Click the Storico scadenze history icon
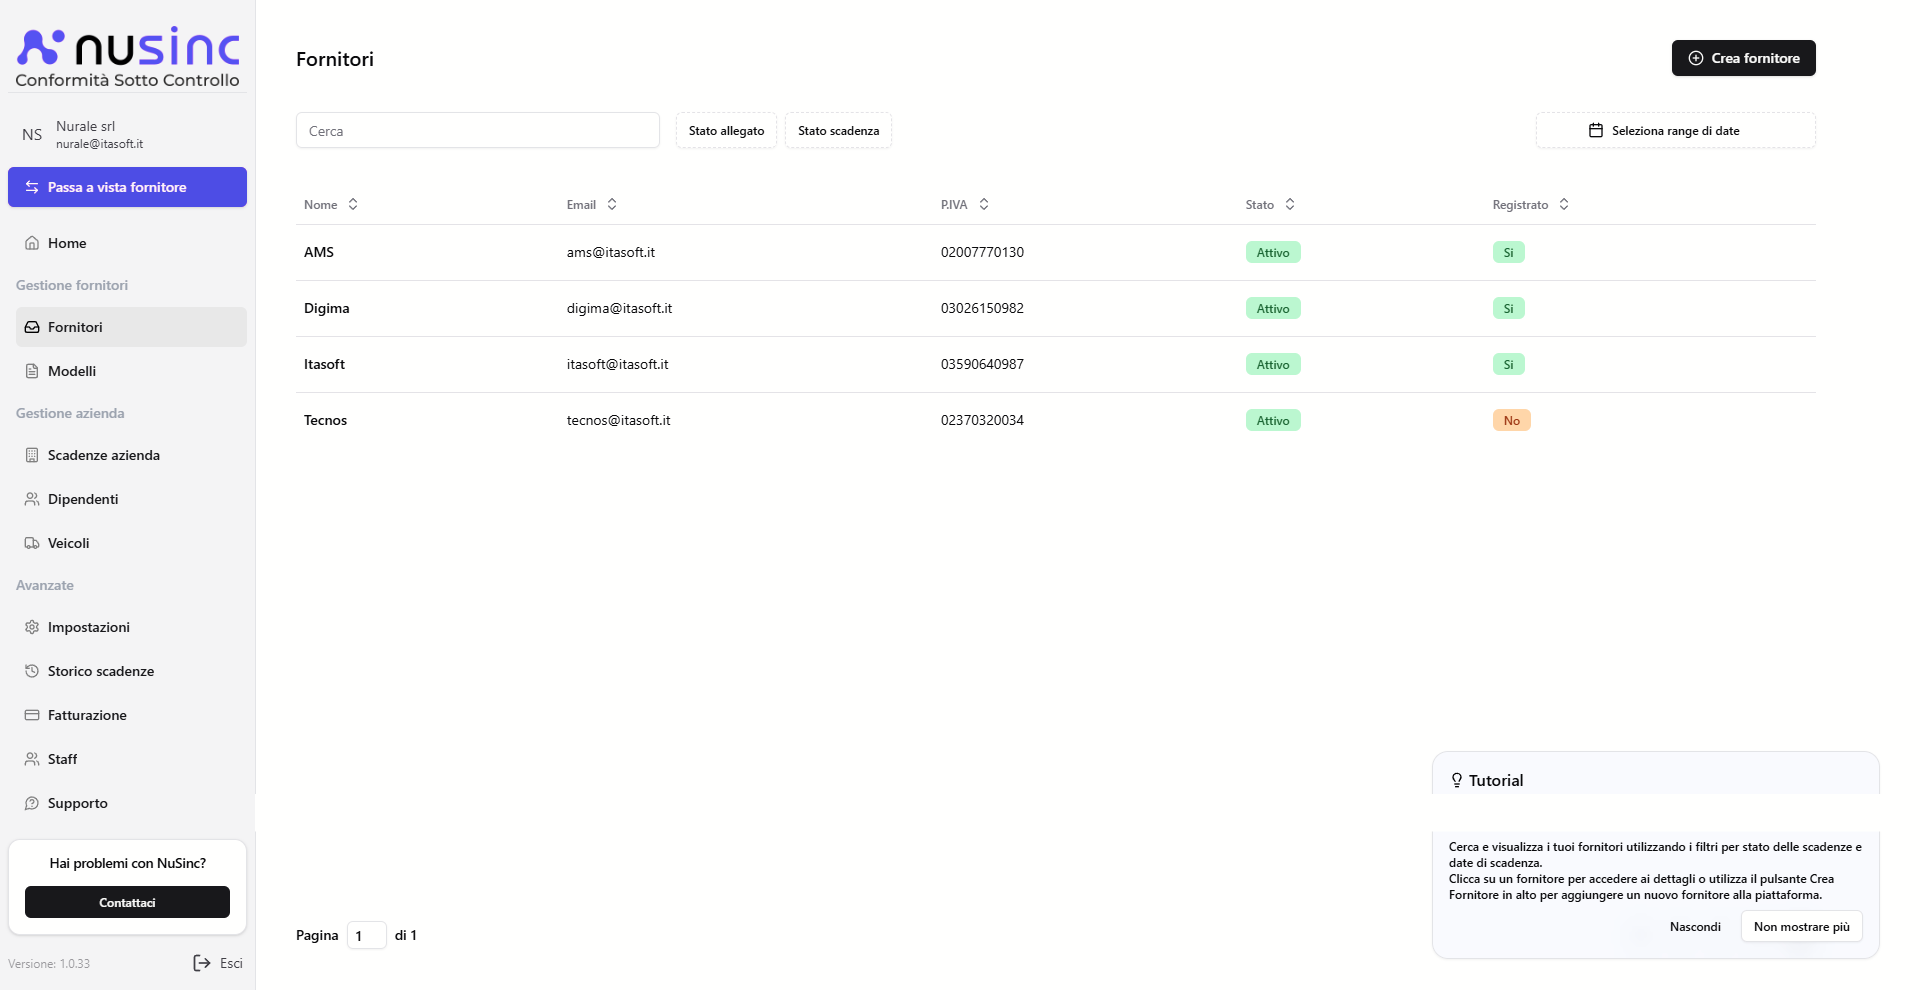The height and width of the screenshot is (990, 1920). click(x=32, y=671)
